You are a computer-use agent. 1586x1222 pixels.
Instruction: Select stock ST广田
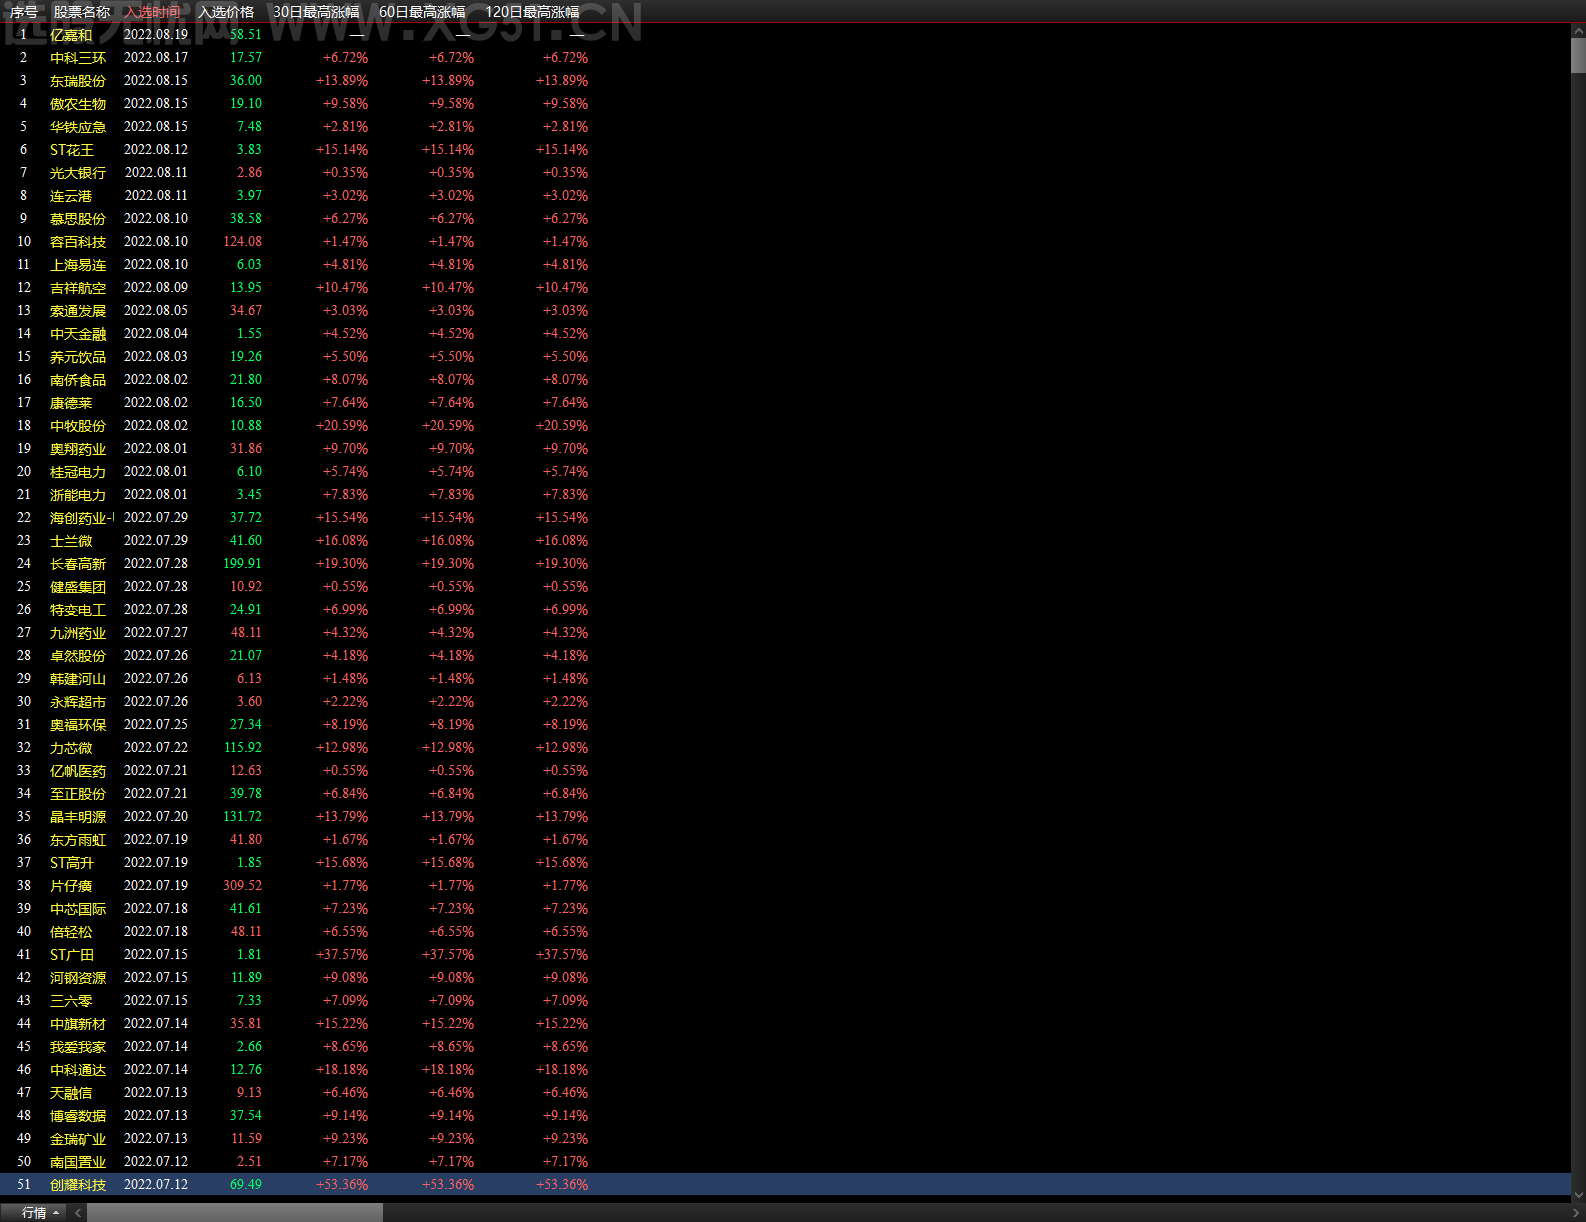tap(72, 955)
